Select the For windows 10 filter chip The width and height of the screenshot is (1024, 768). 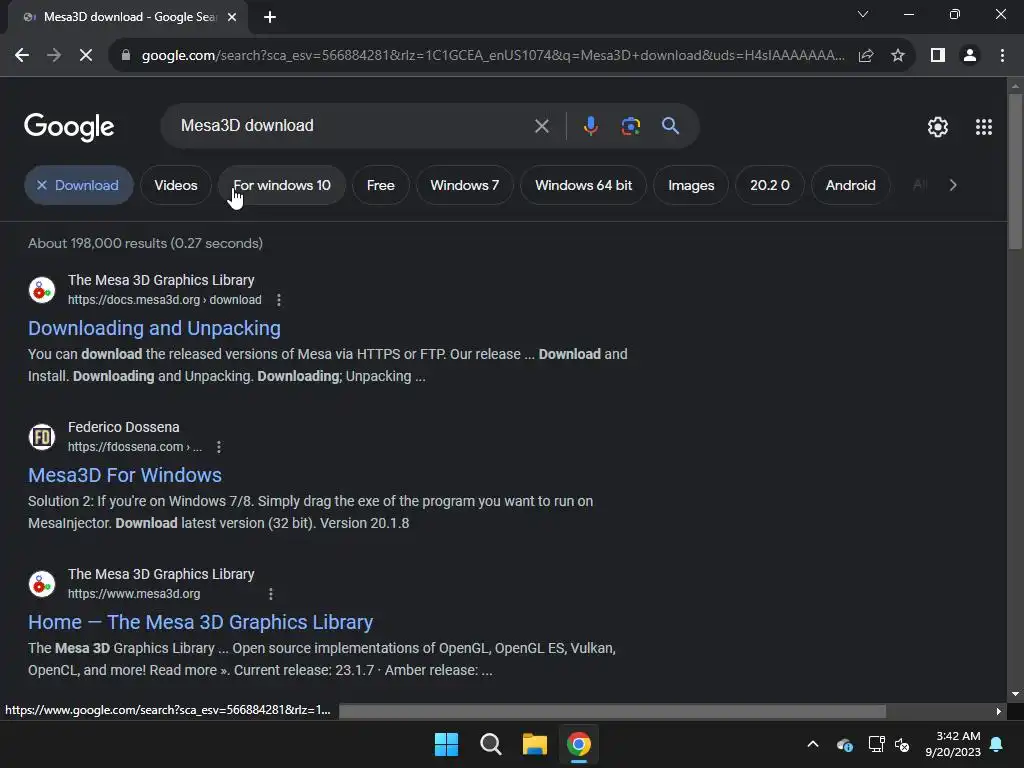pos(282,185)
